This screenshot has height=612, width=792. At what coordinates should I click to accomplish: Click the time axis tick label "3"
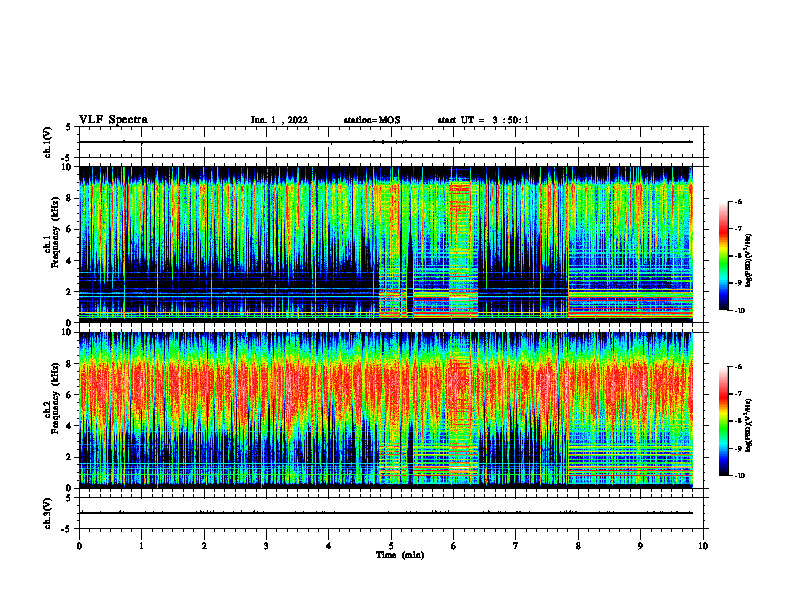click(266, 546)
